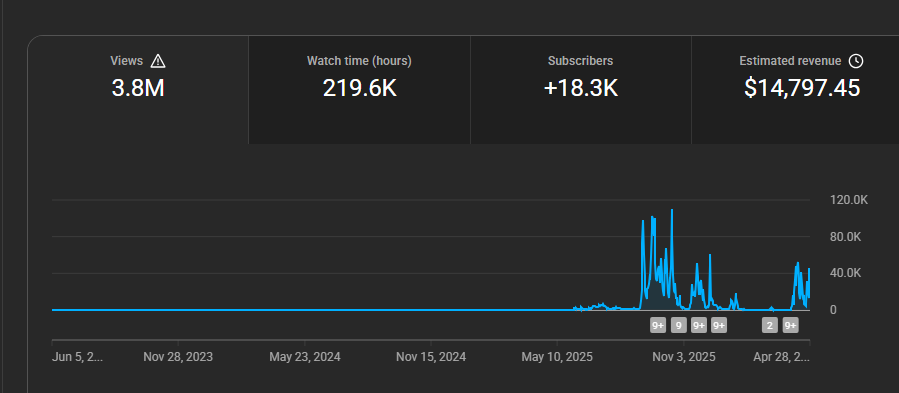Click the 40.0K y-axis label
This screenshot has width=899, height=393.
846,273
